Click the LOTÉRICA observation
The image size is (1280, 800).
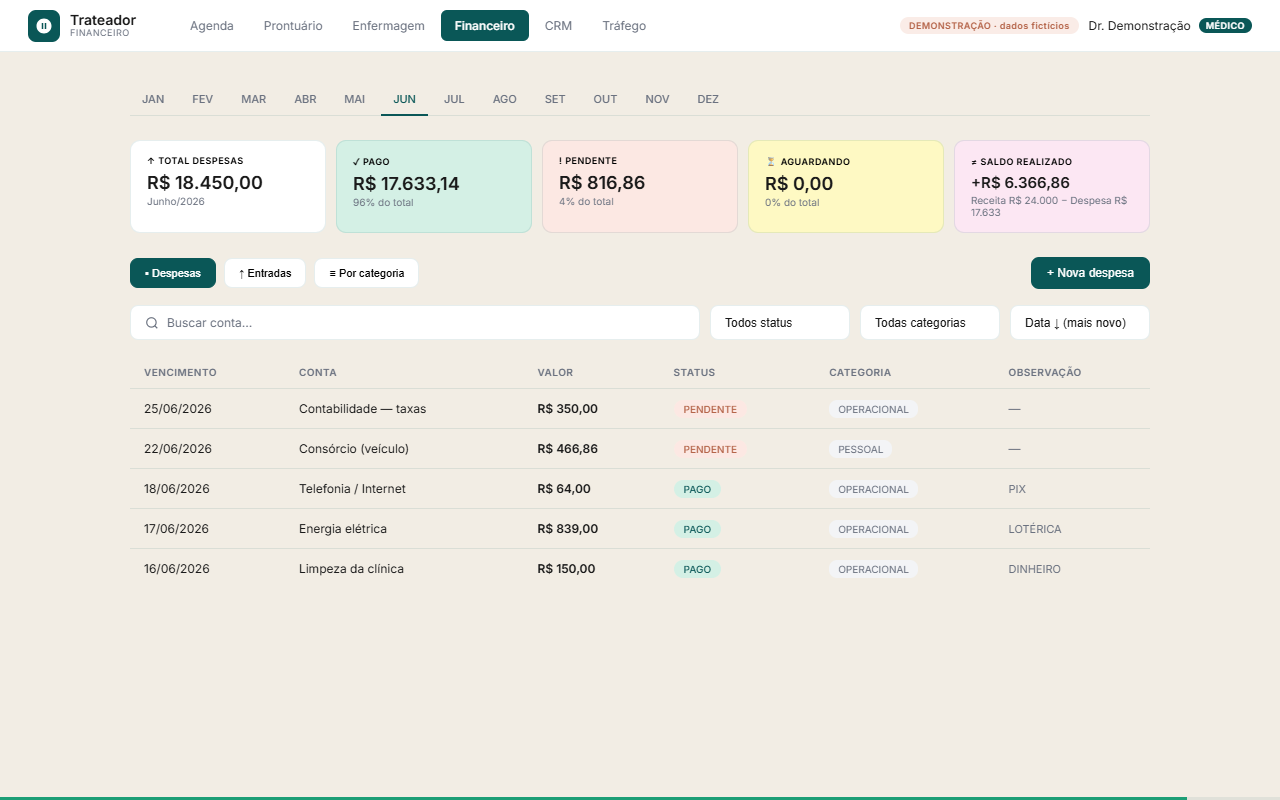coord(1035,529)
